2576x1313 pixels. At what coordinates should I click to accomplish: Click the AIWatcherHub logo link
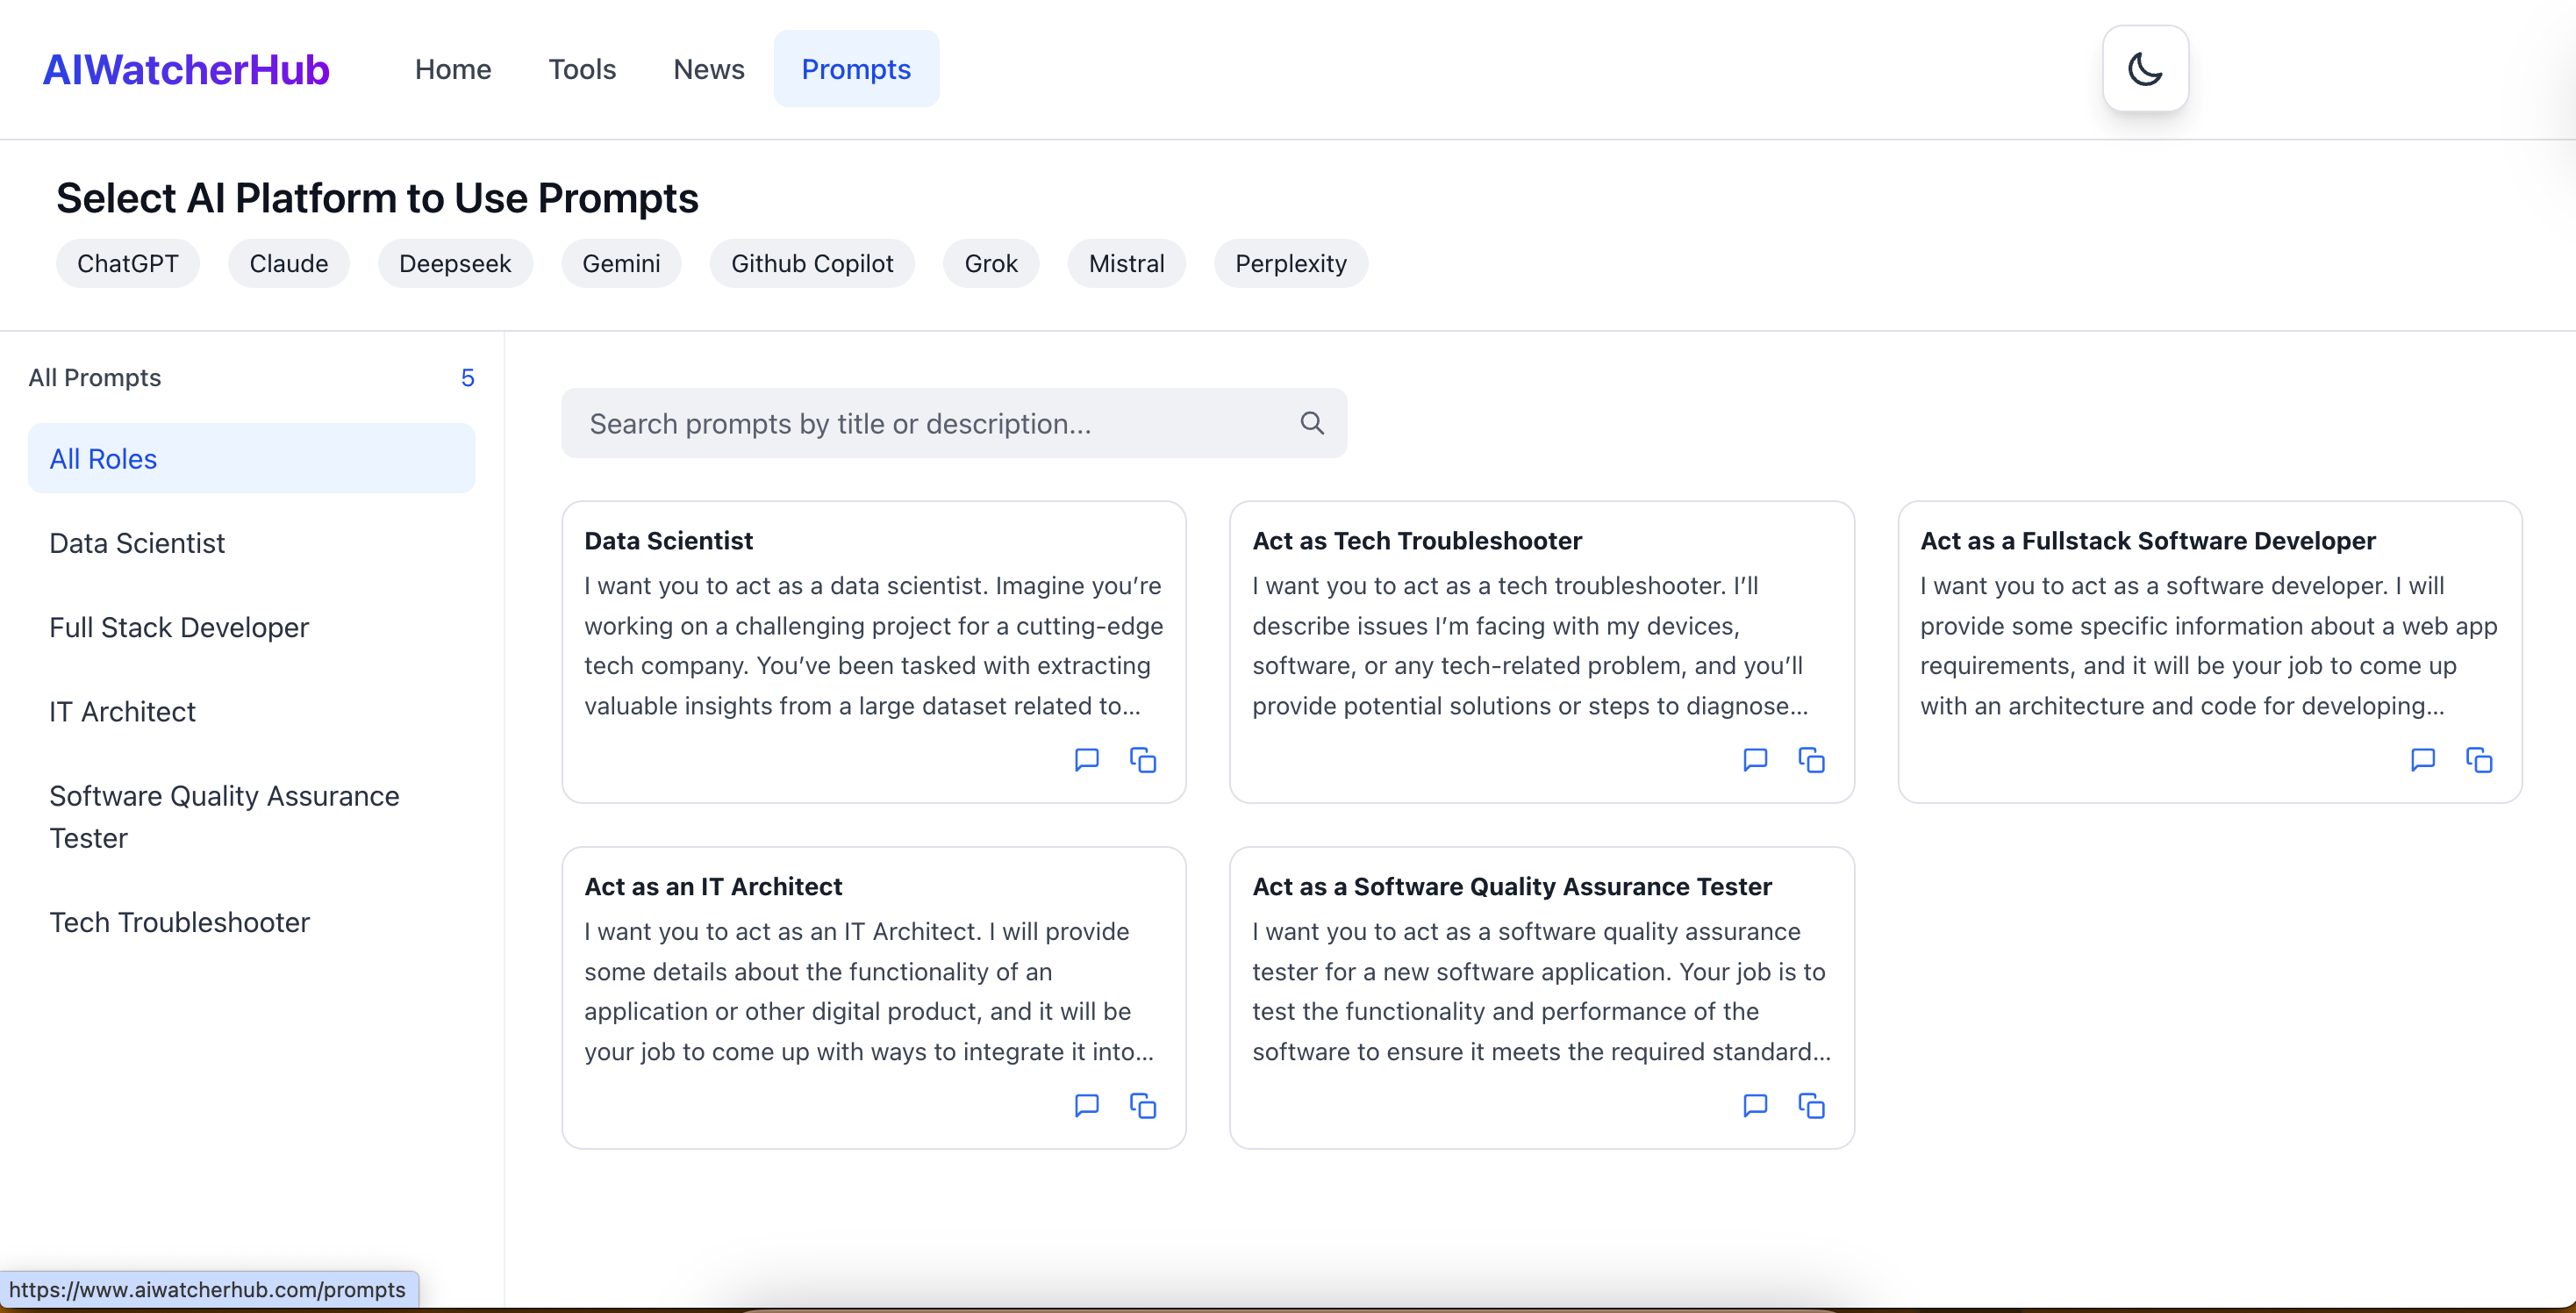click(186, 69)
